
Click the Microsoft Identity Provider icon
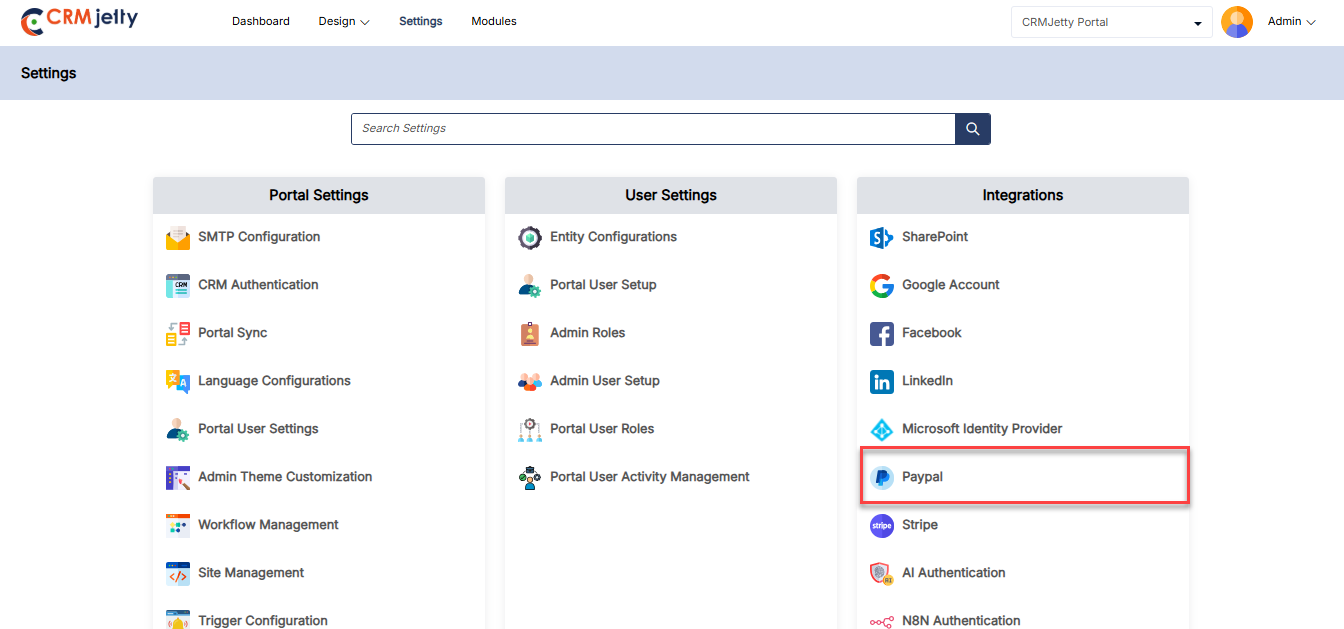point(881,429)
